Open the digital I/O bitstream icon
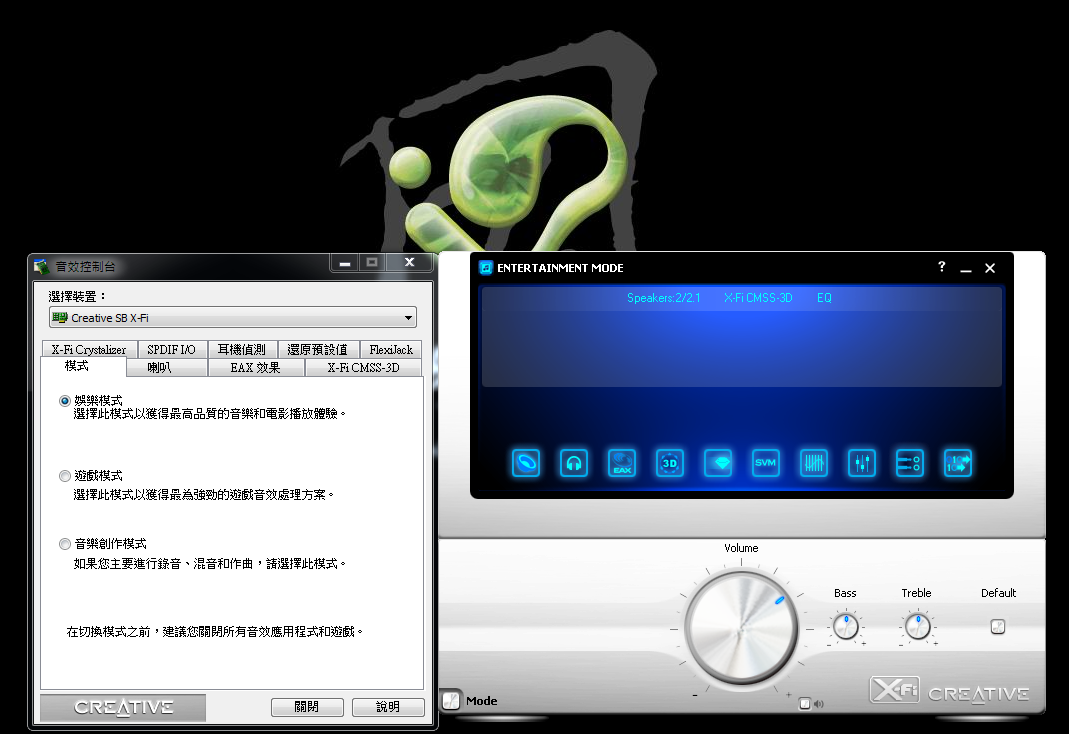 tap(958, 463)
